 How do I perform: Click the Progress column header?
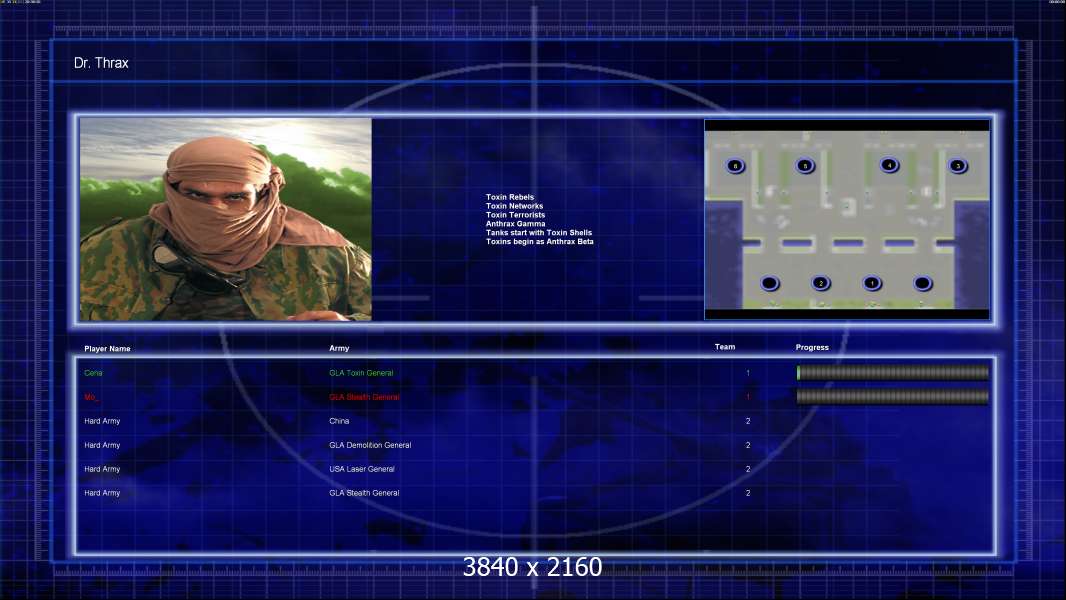812,347
